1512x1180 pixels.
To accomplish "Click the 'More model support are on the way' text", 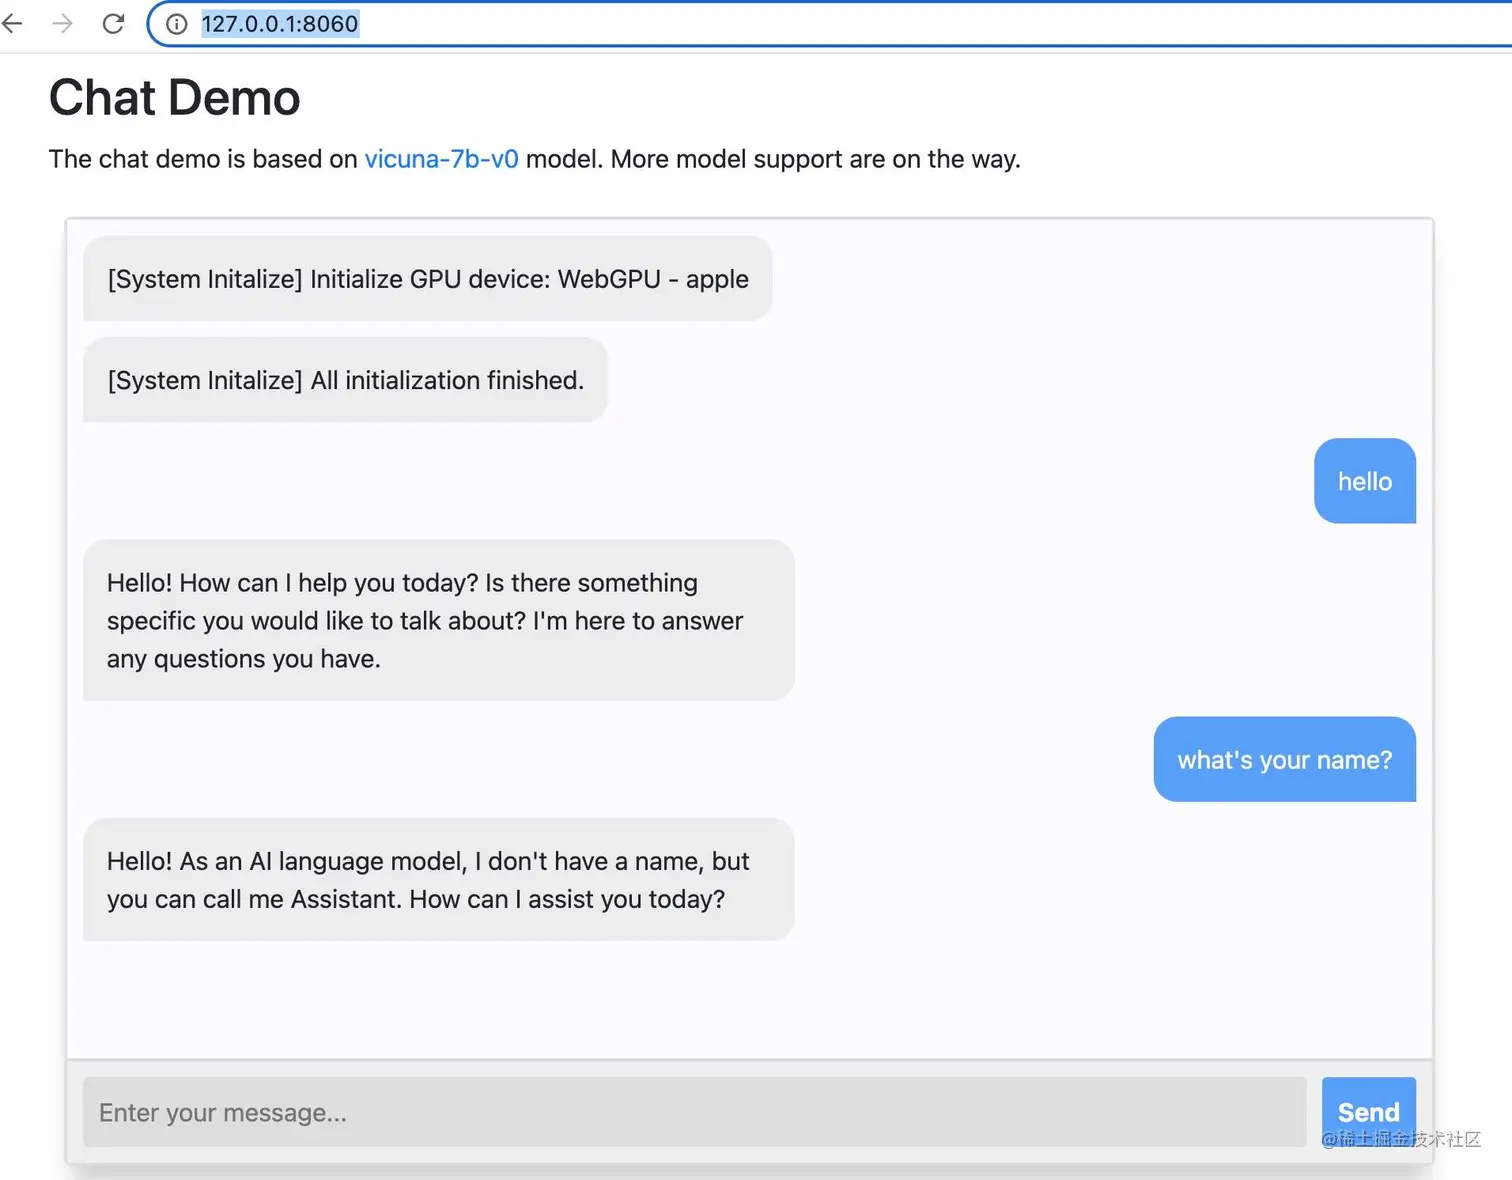I will point(815,159).
